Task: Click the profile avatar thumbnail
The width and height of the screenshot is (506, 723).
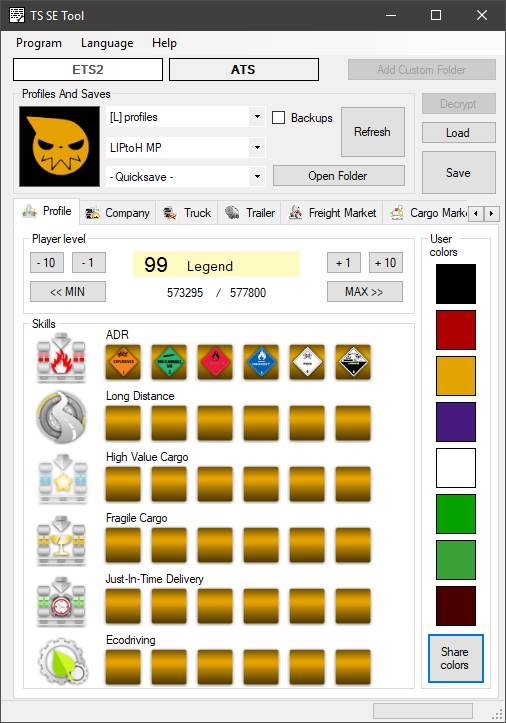Action: point(60,147)
